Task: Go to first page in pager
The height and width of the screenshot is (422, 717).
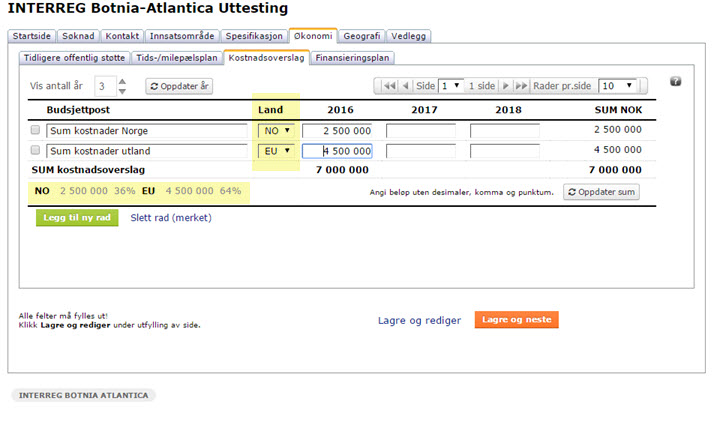Action: [x=390, y=85]
